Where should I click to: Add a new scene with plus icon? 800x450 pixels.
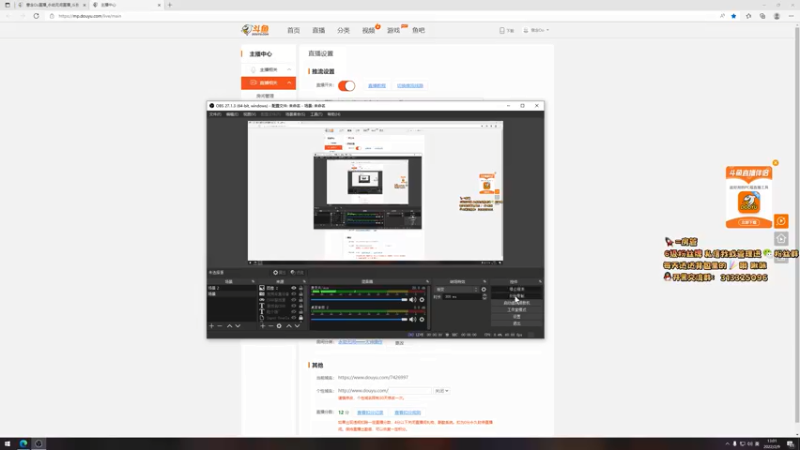[x=212, y=326]
